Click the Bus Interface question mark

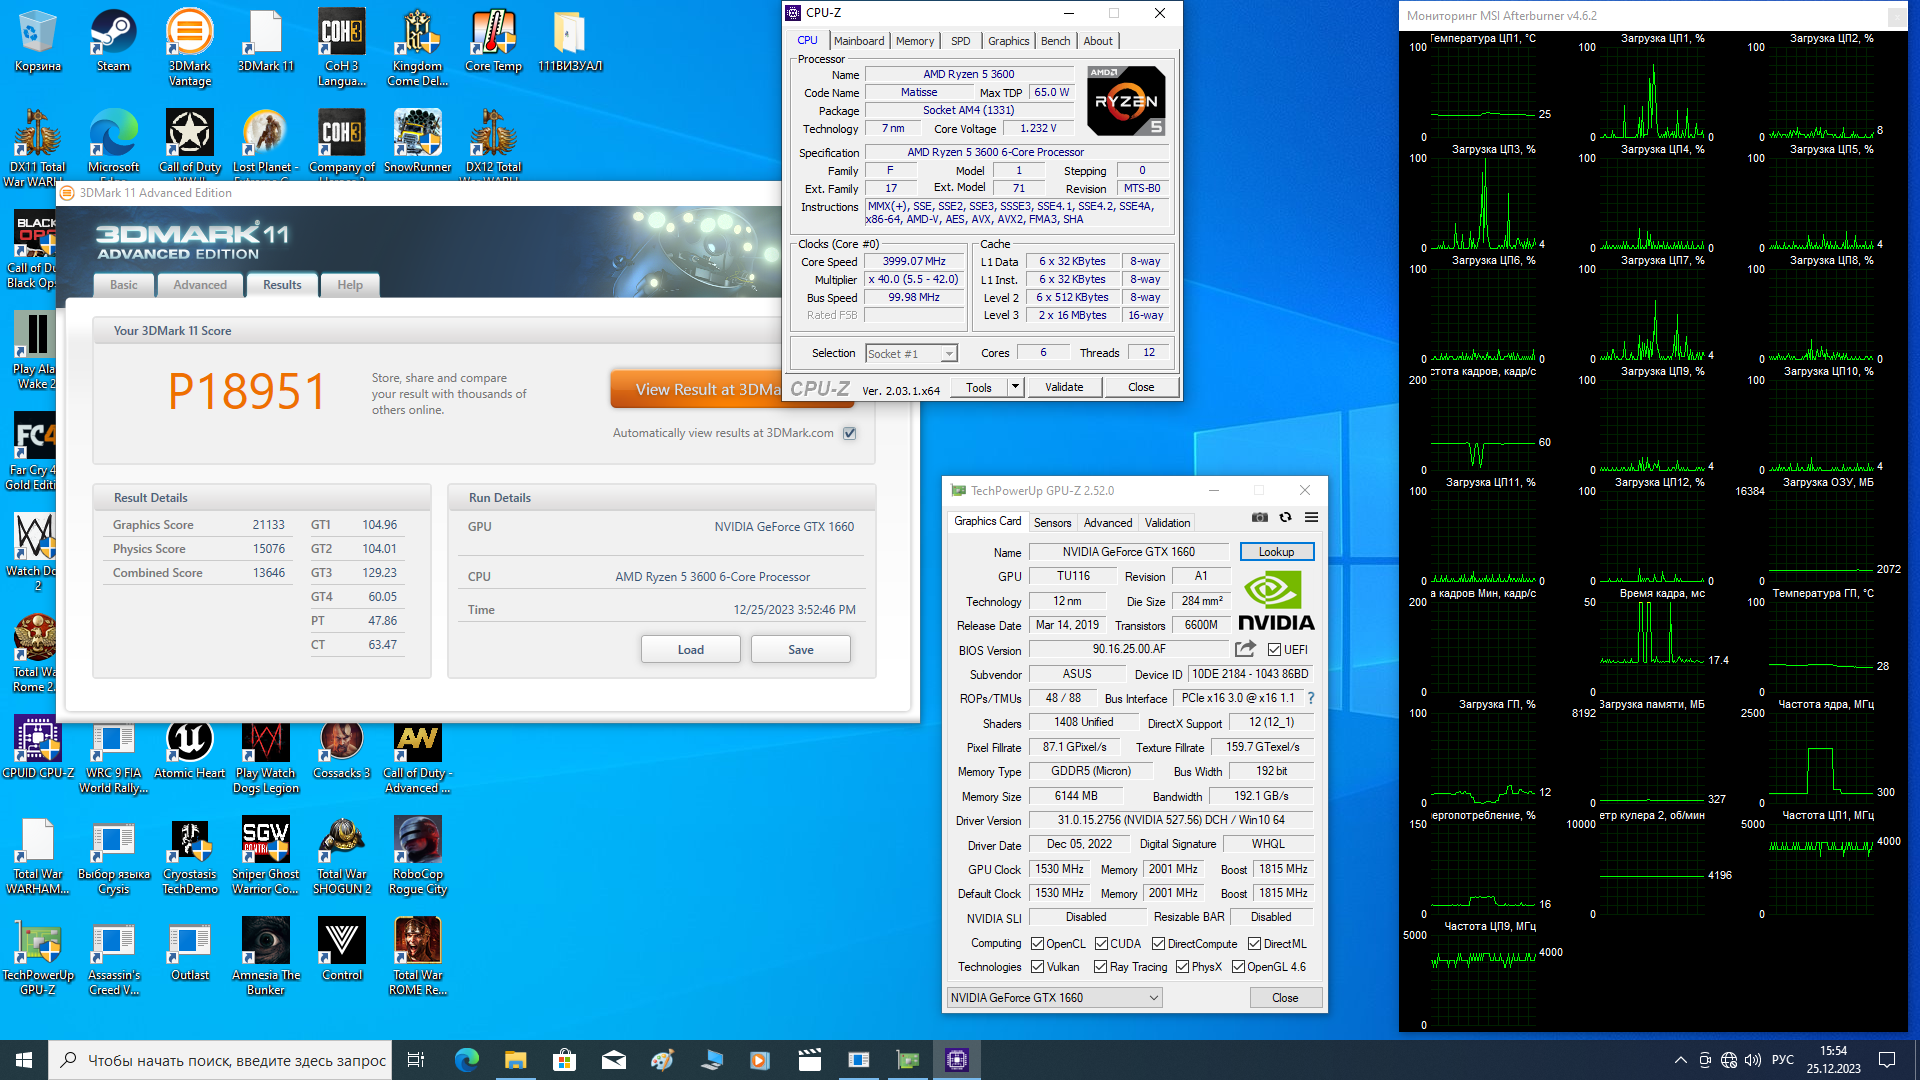point(1311,698)
